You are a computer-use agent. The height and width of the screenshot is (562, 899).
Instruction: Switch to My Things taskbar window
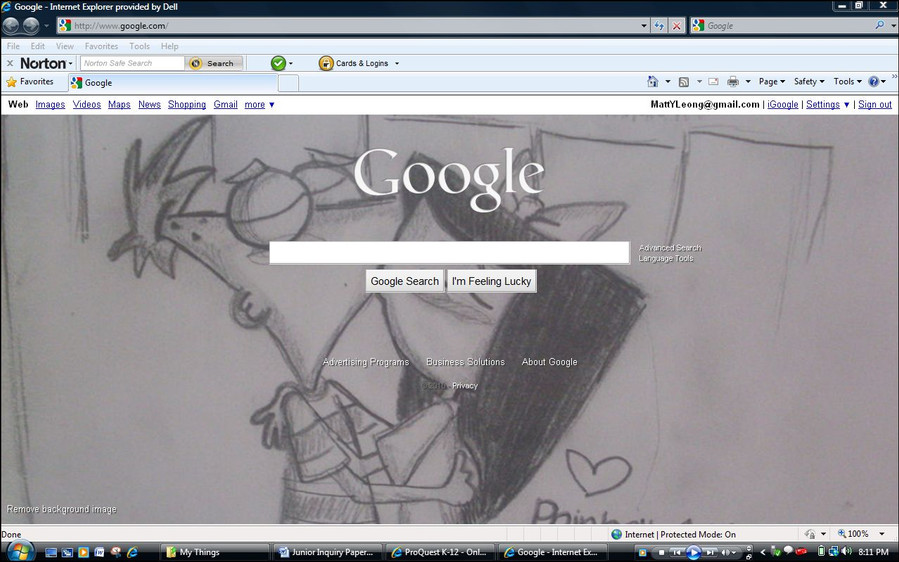(214, 552)
